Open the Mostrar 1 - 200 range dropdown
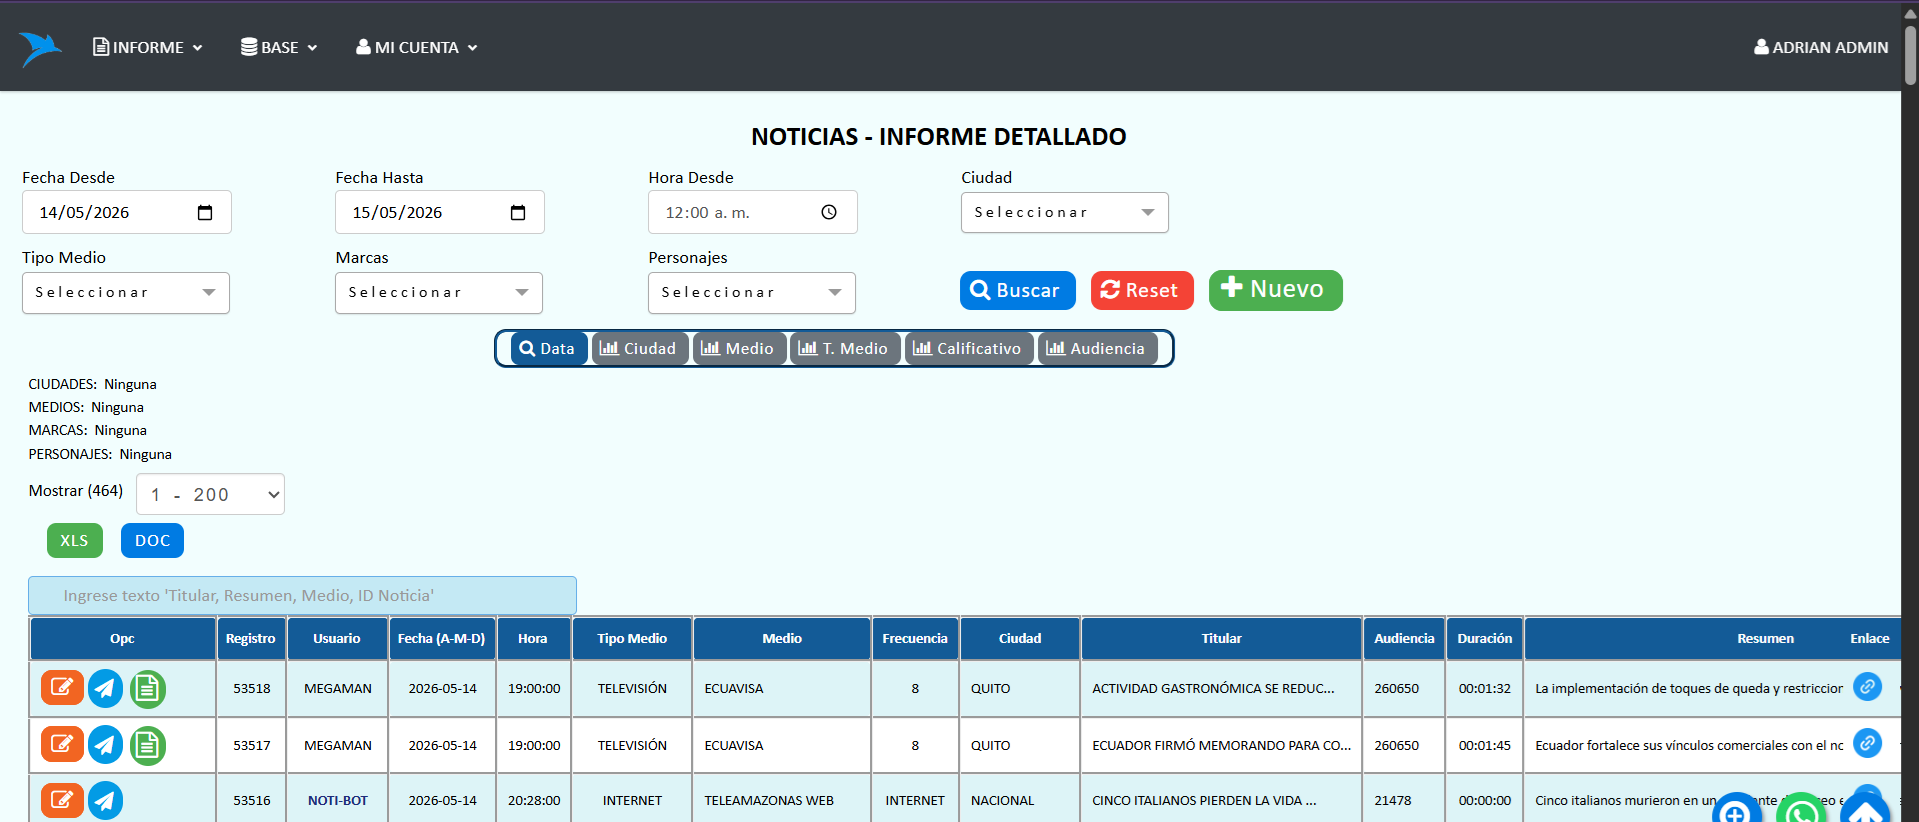 pos(210,494)
